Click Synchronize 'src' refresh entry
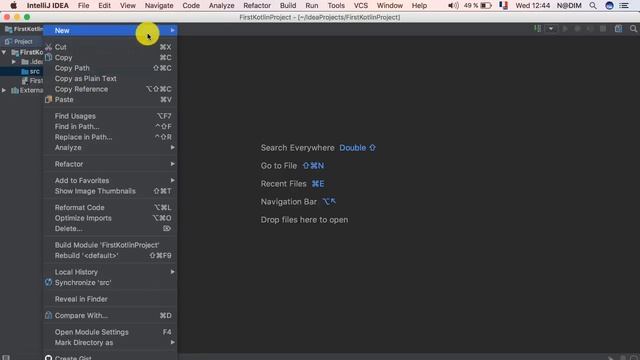This screenshot has width=640, height=360. [x=110, y=282]
